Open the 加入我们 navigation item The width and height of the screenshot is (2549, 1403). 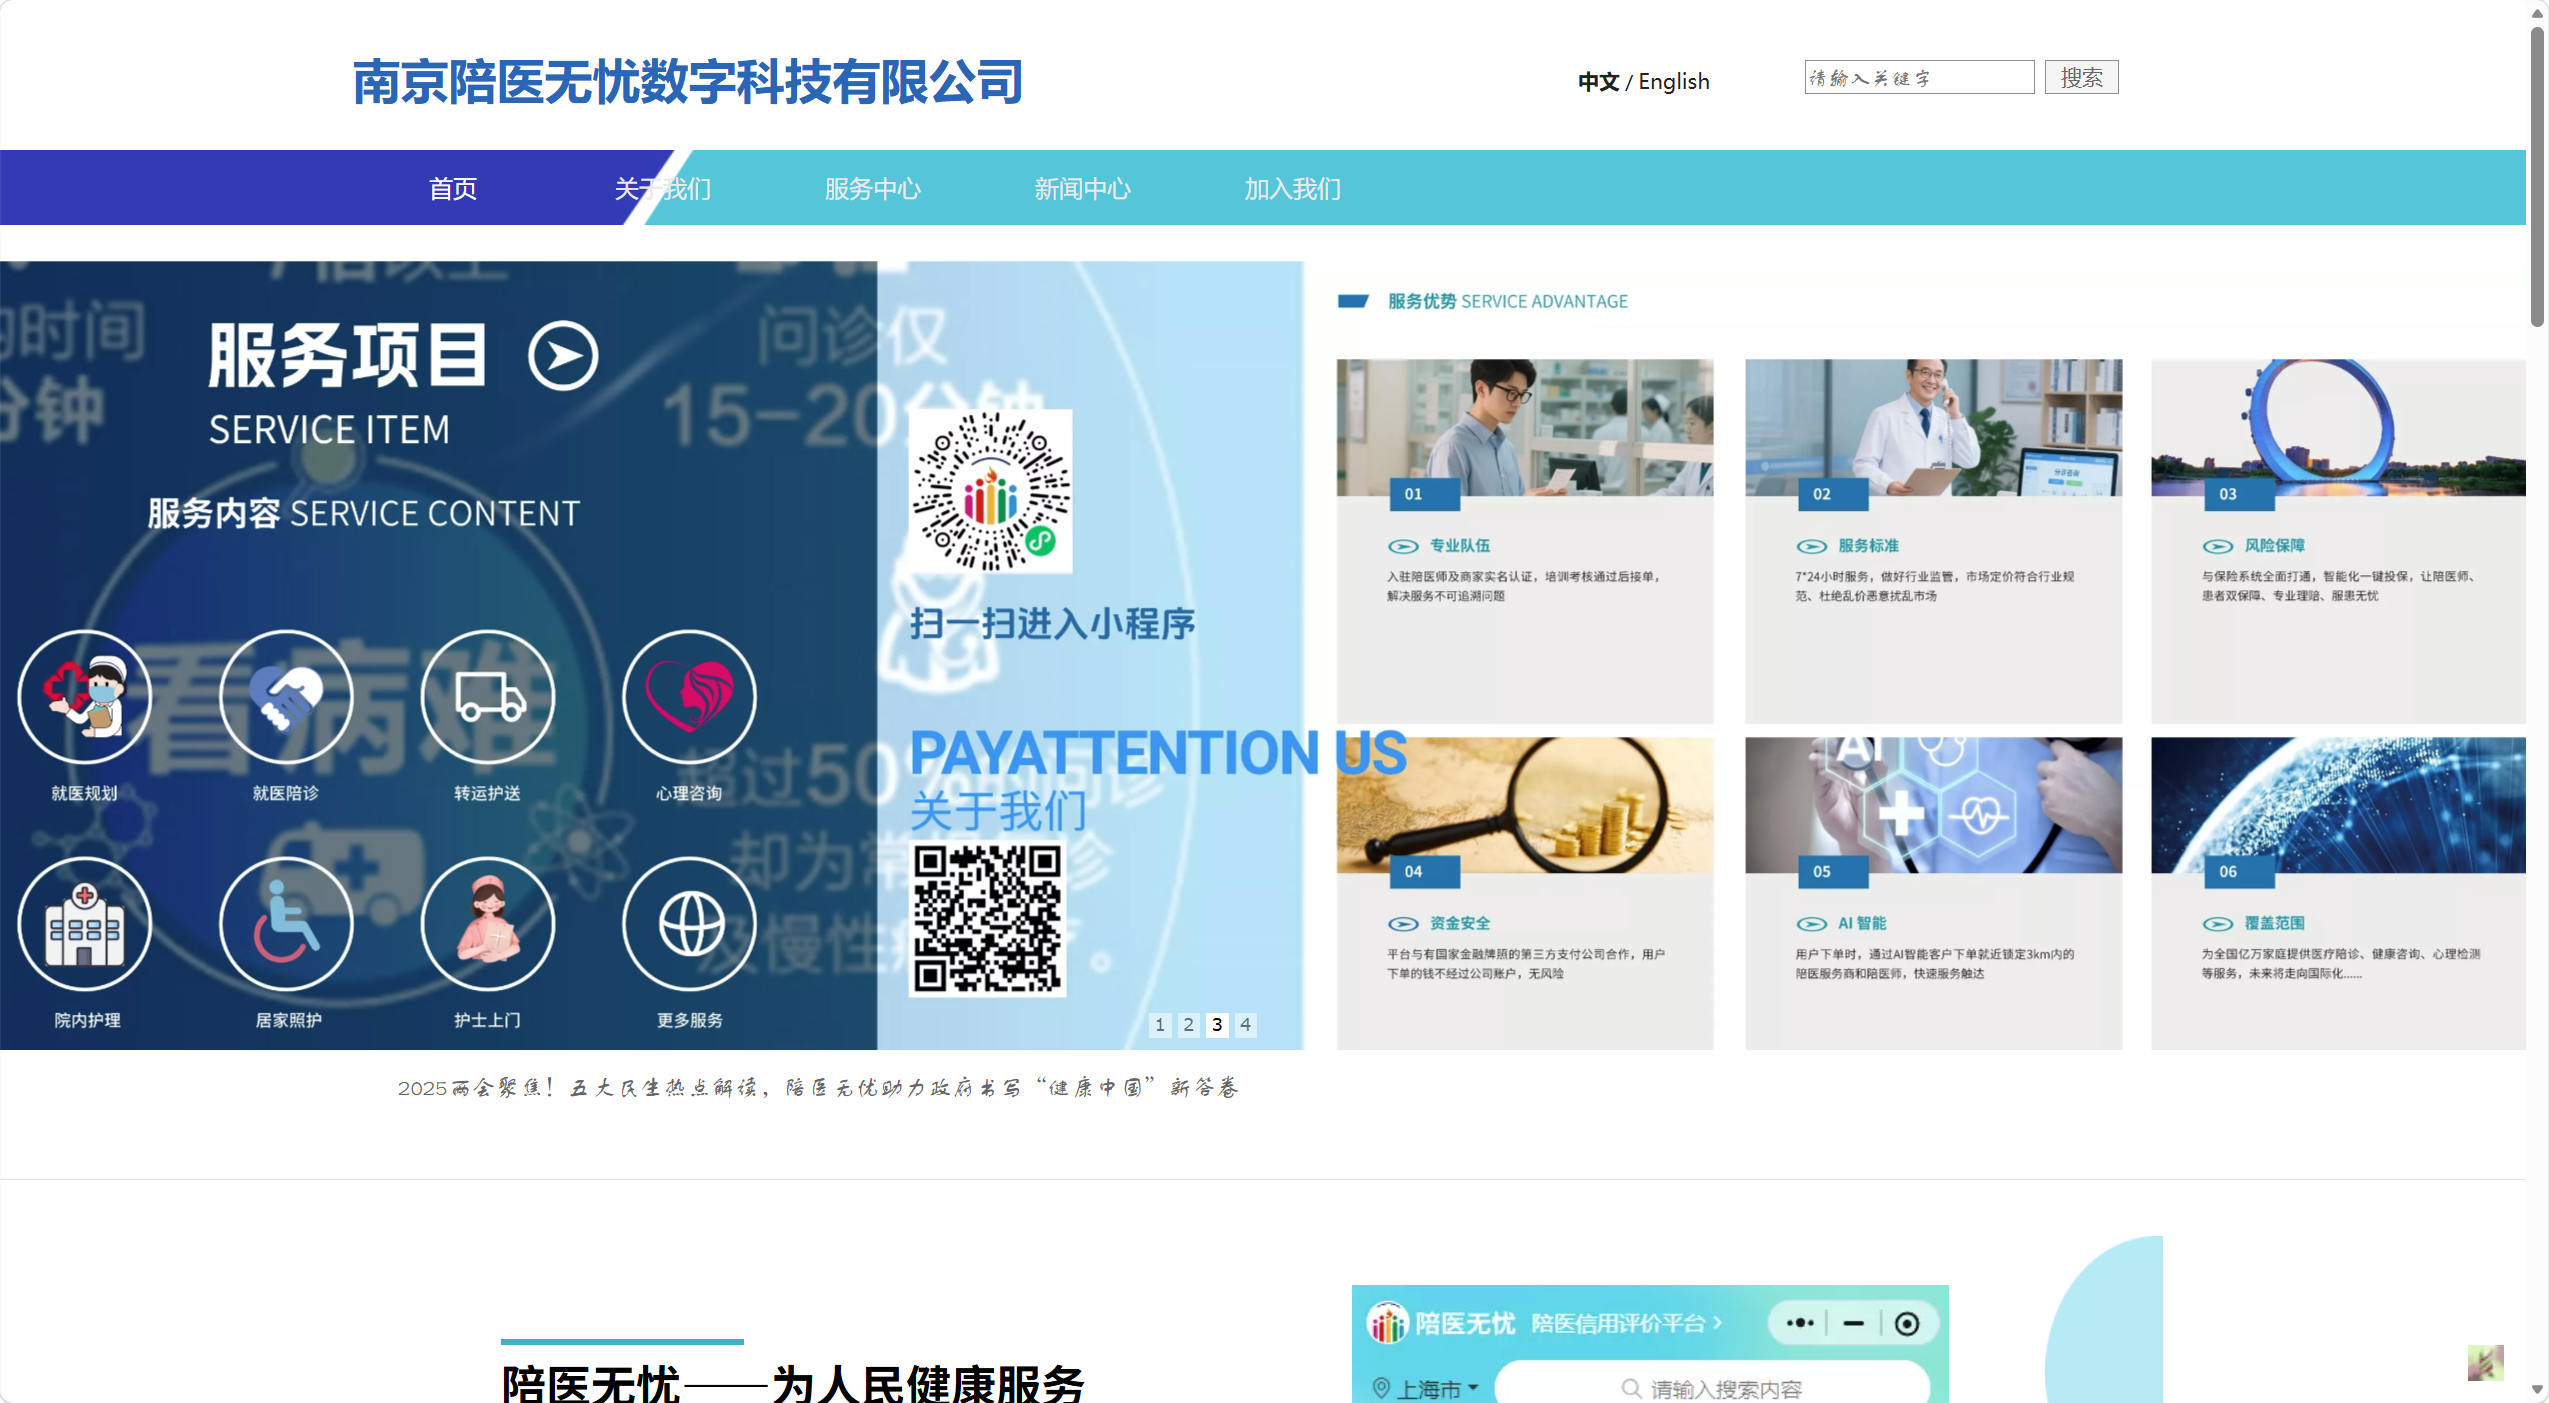pos(1292,188)
